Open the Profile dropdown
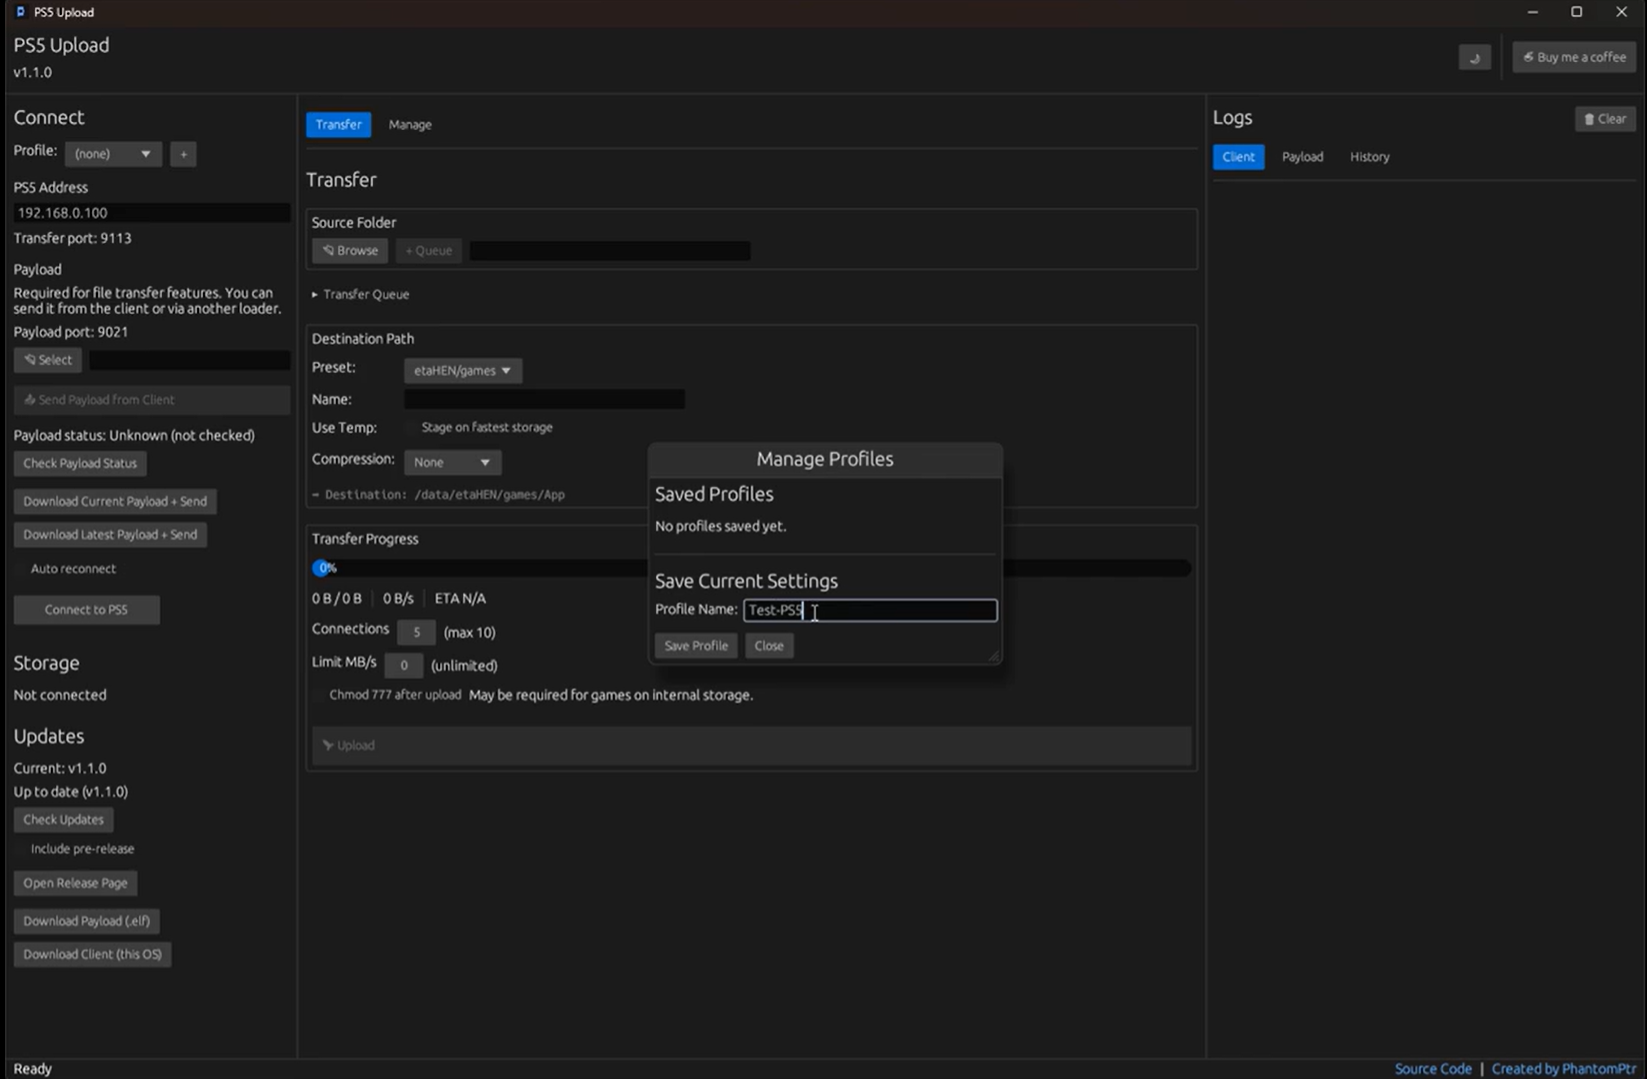 pos(112,154)
